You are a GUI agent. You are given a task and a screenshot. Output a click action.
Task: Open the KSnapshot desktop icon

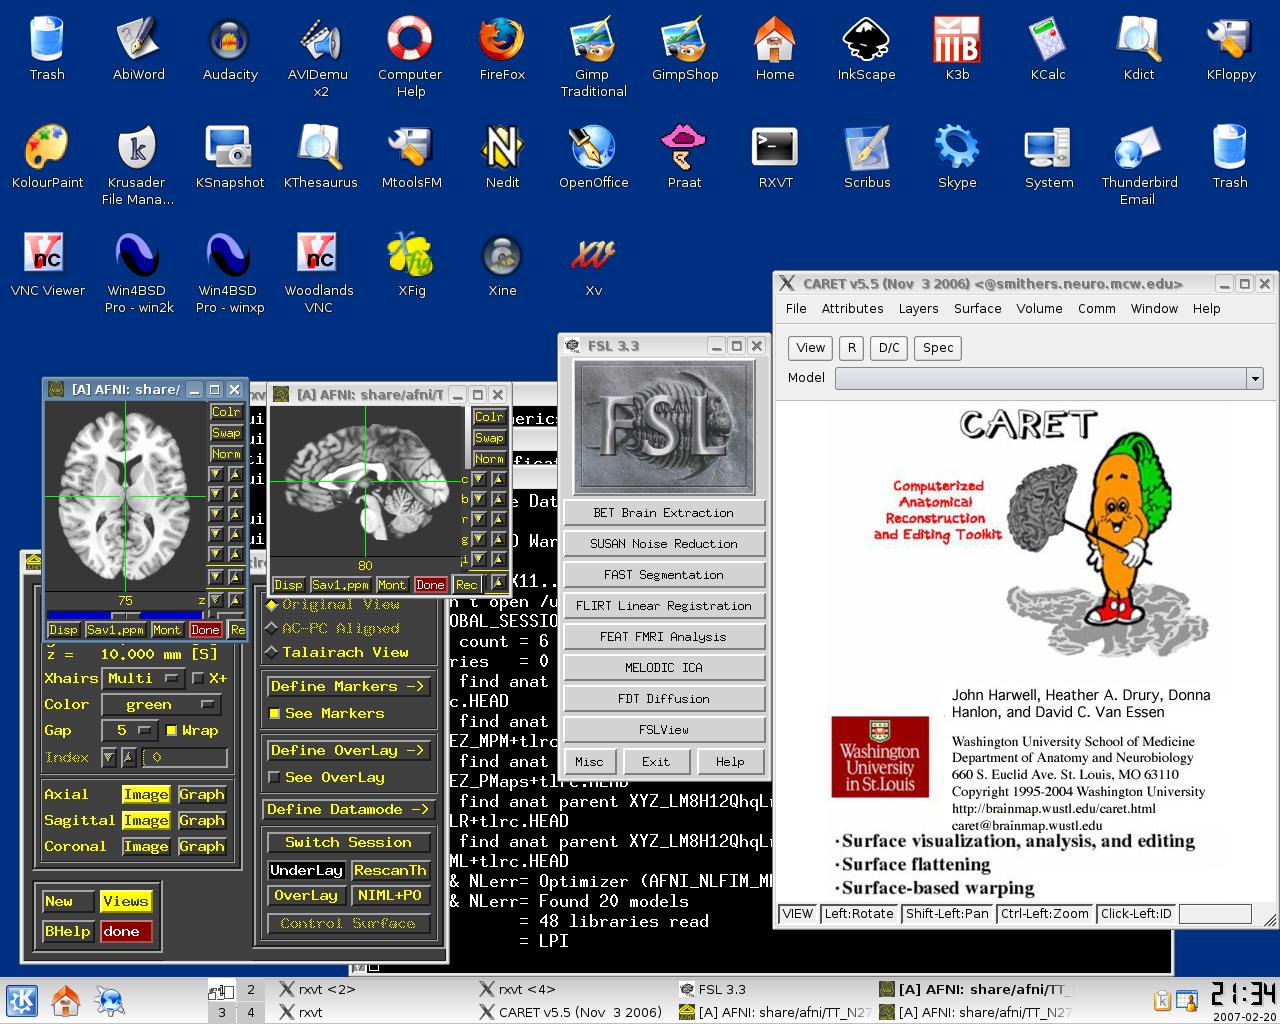click(230, 156)
